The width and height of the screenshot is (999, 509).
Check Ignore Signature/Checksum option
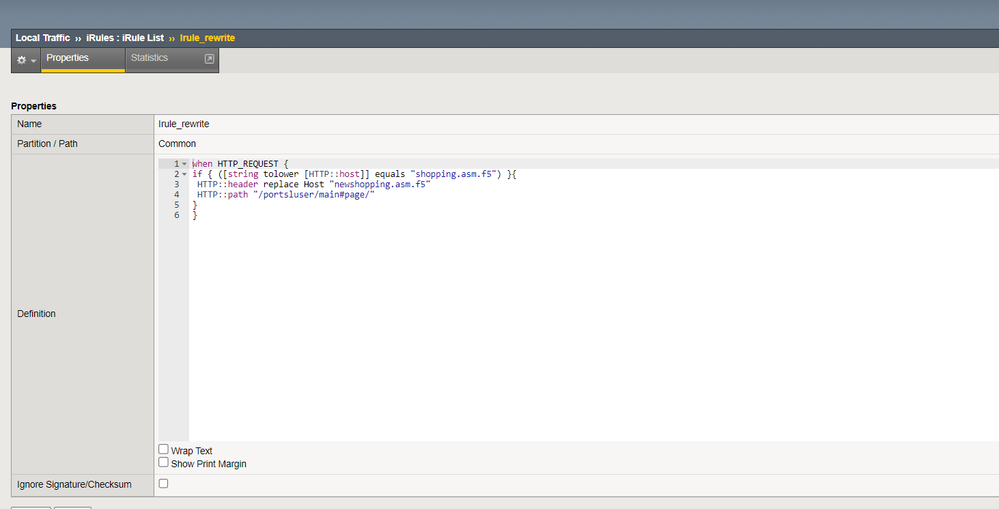[164, 484]
